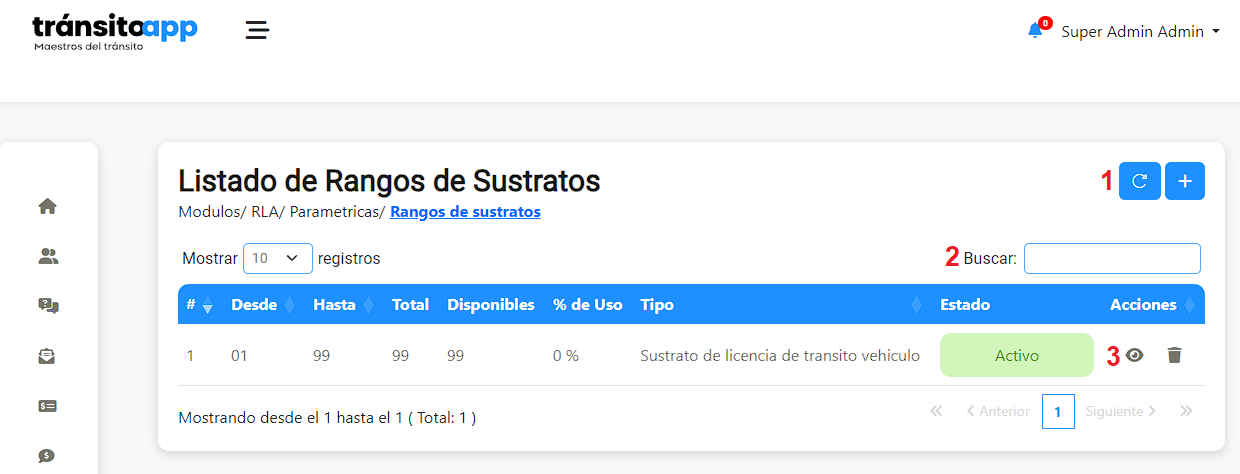Focus the Buscar search field
Viewport: 1240px width, 474px height.
(1112, 258)
